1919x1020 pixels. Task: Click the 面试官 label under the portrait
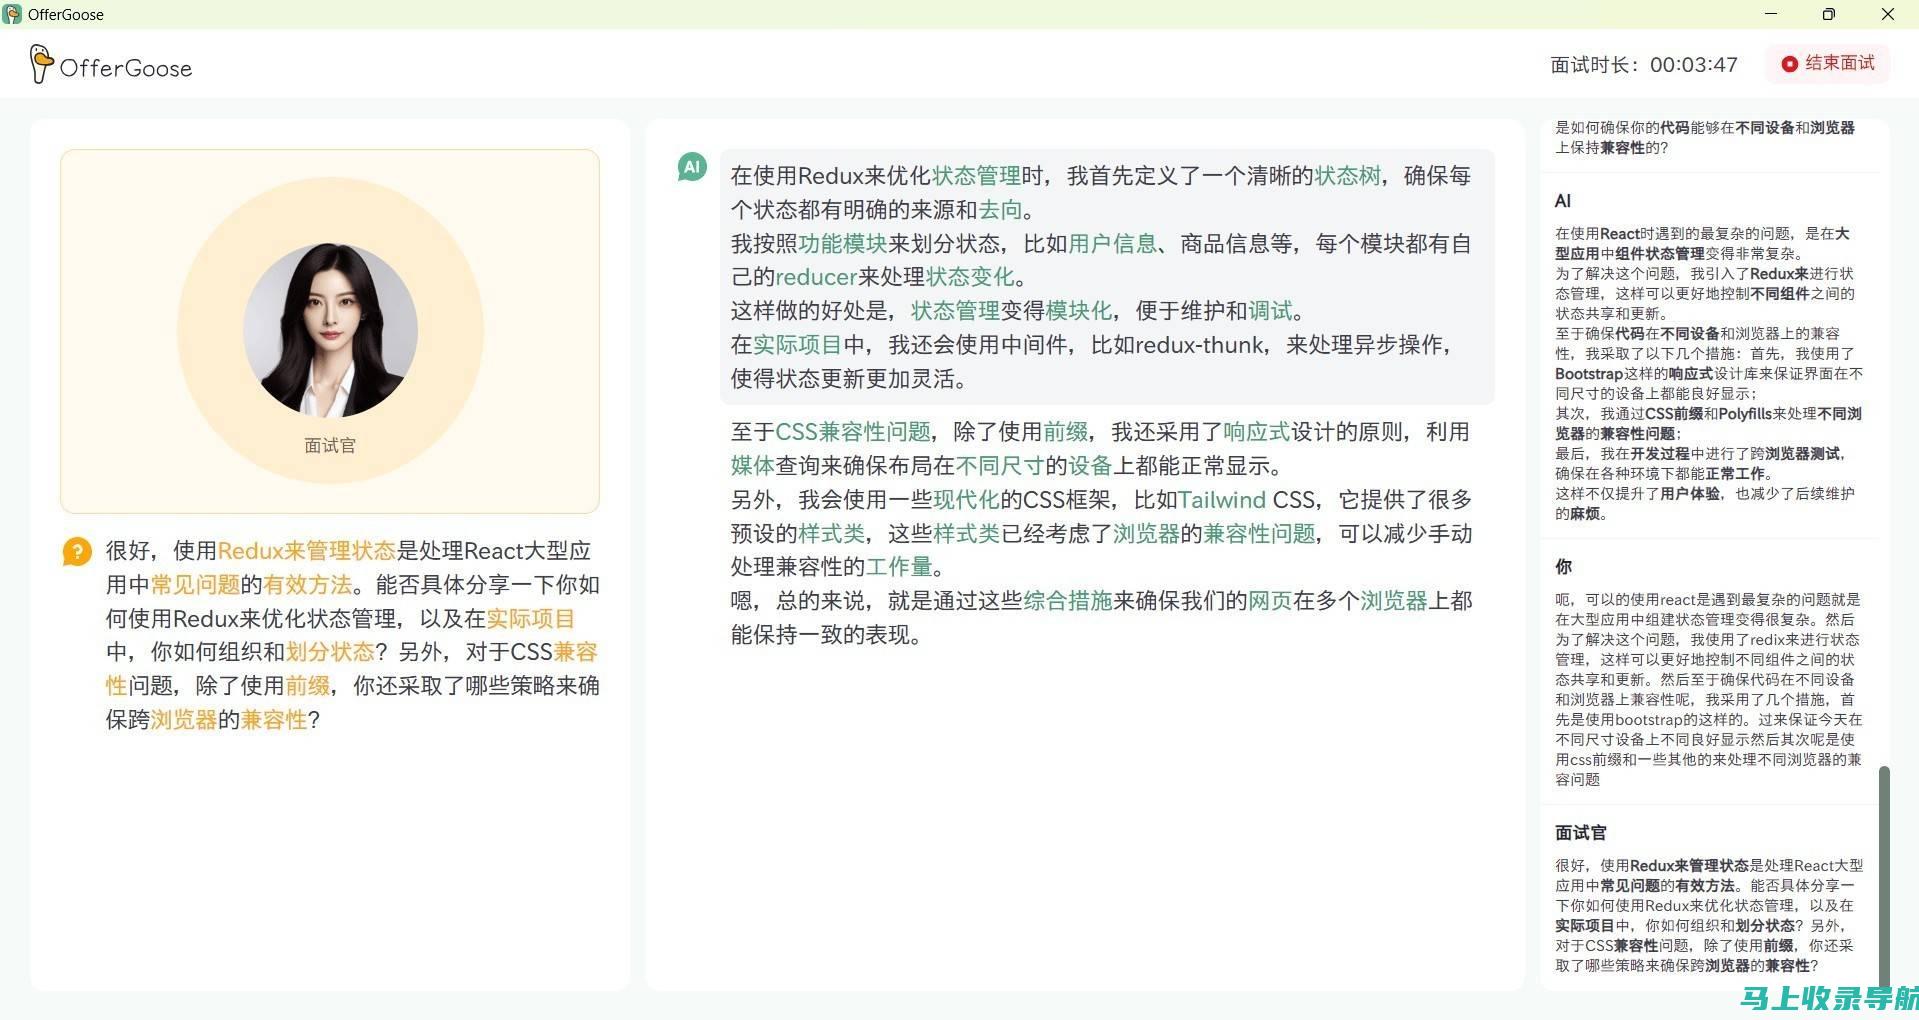point(330,445)
